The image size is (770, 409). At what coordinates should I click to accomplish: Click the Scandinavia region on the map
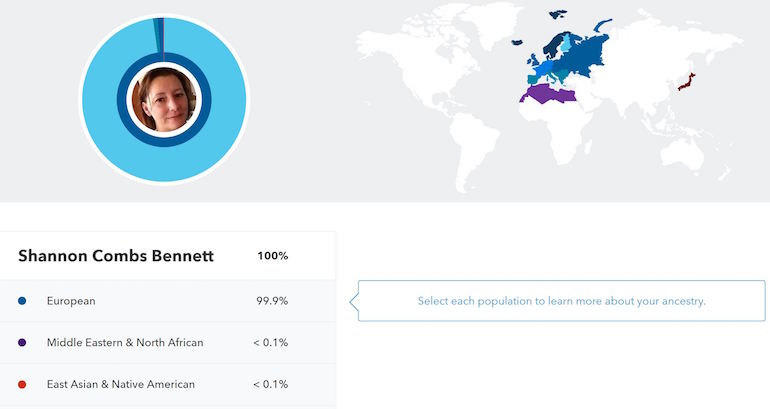553,45
